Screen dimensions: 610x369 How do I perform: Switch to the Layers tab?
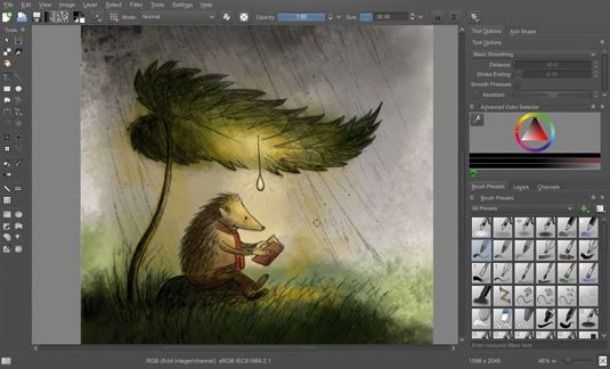pyautogui.click(x=521, y=187)
